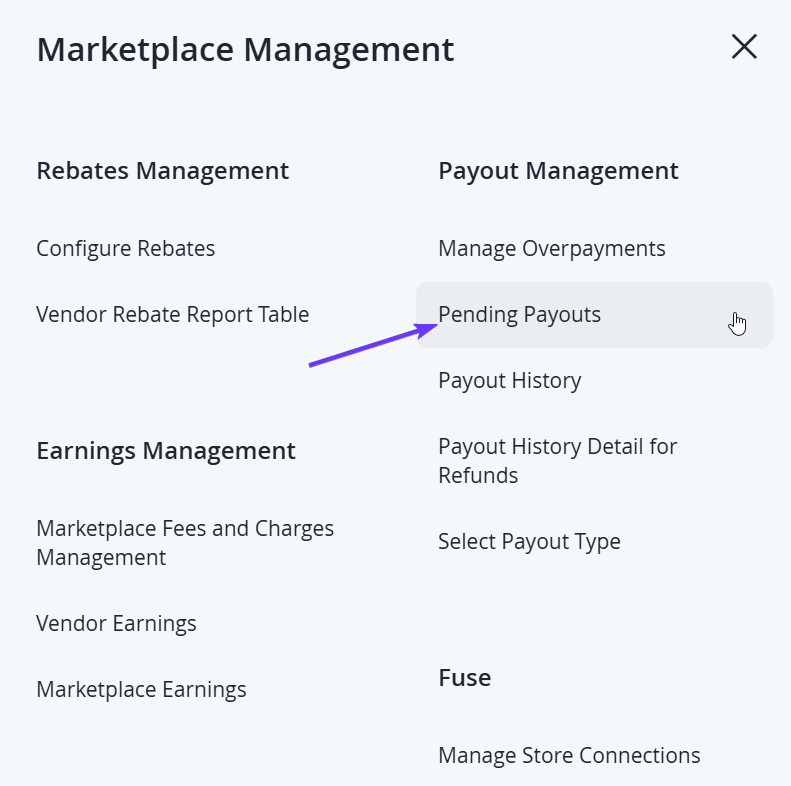
Task: Open Payout History Detail for Refunds
Action: tap(557, 461)
